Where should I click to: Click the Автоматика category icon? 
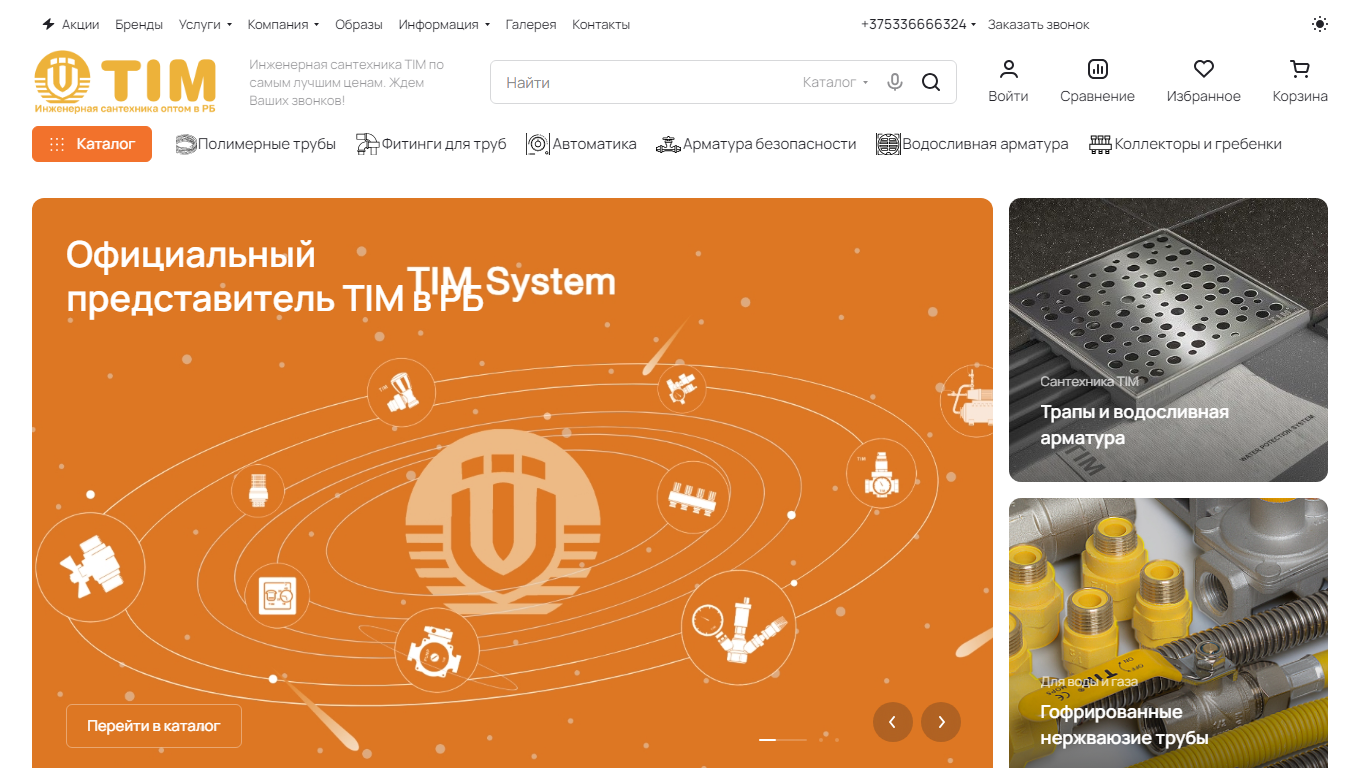click(x=538, y=144)
